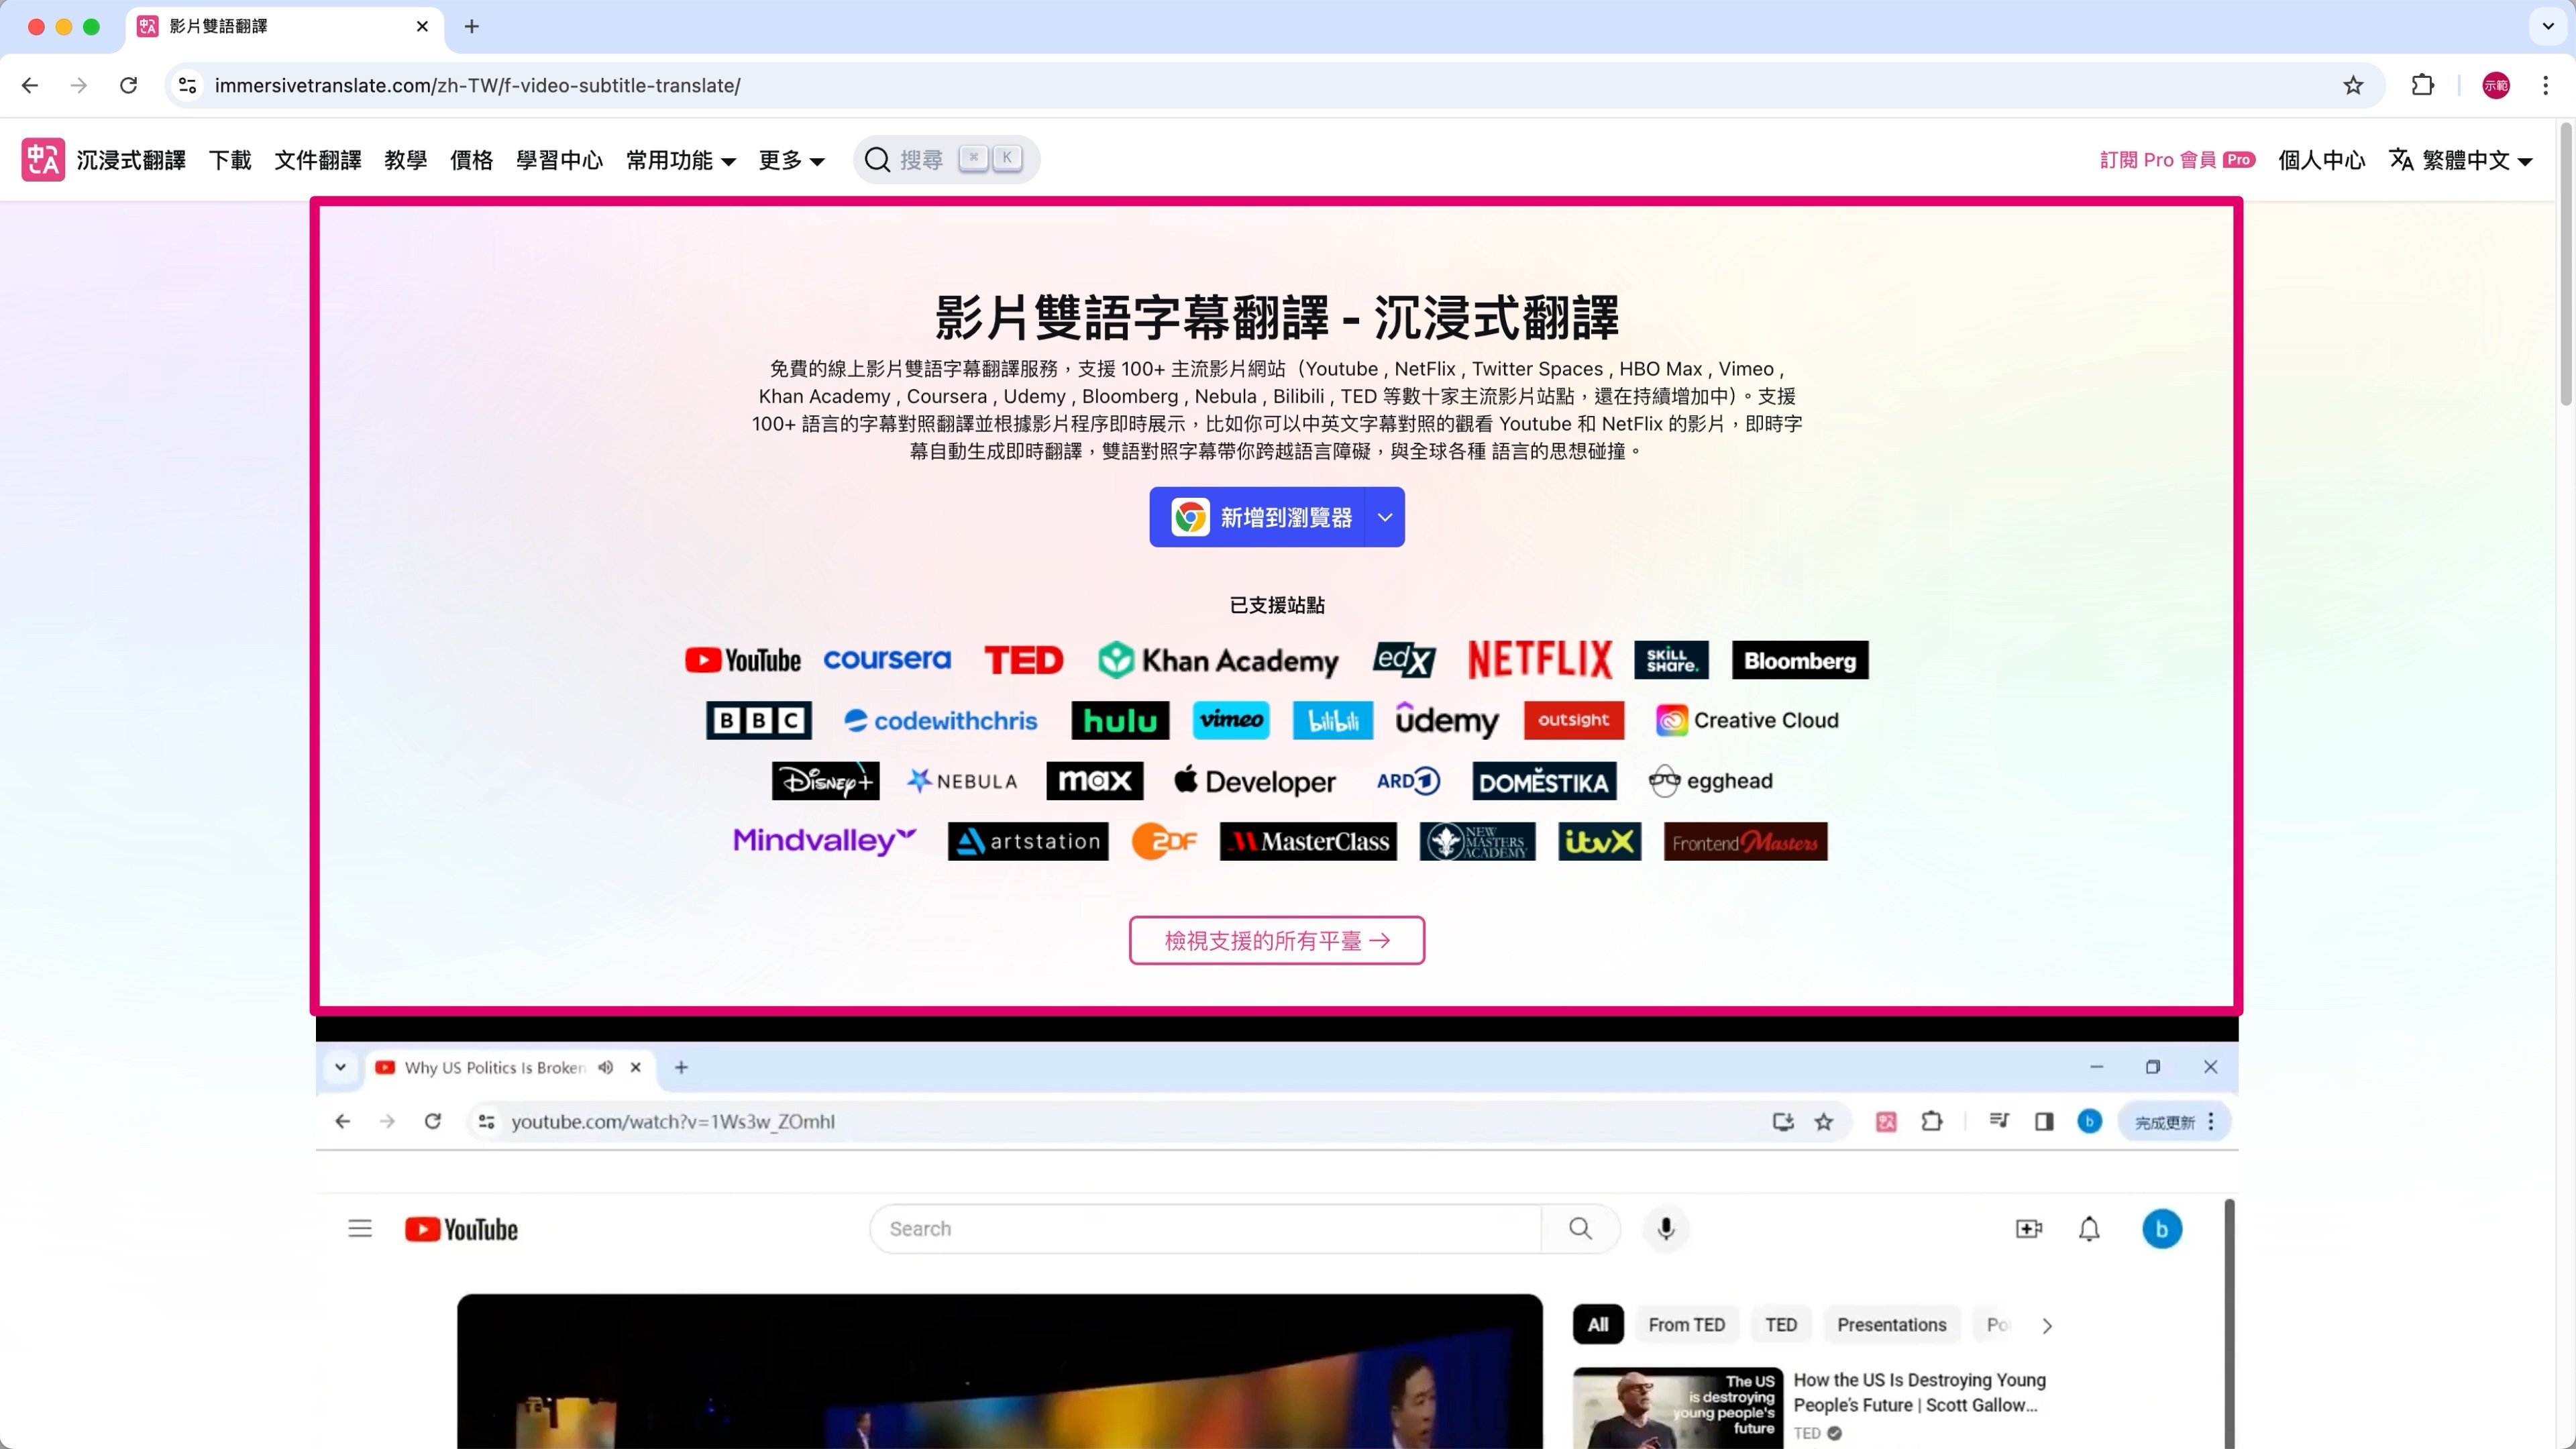Open a new Chrome tab
The width and height of the screenshot is (2576, 1449).
click(x=472, y=26)
